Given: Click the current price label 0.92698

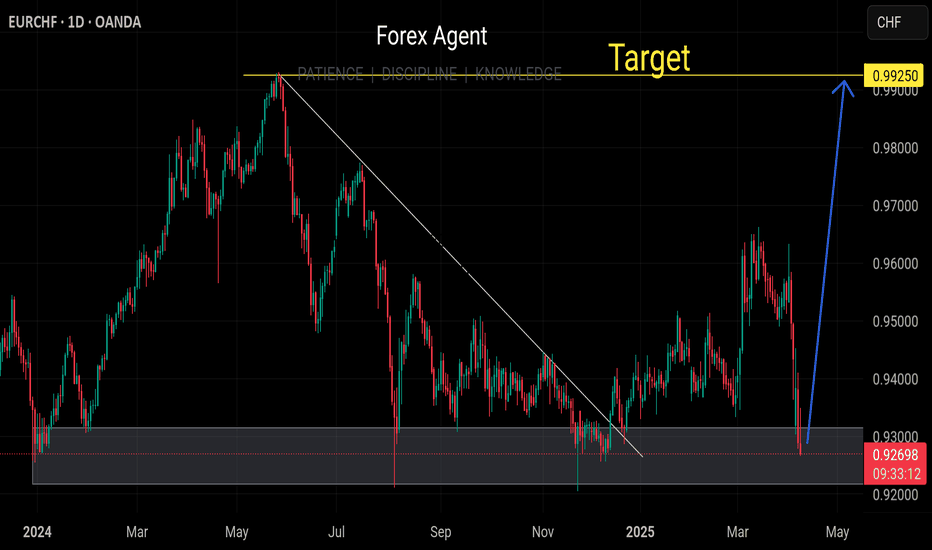Looking at the screenshot, I should coord(895,455).
